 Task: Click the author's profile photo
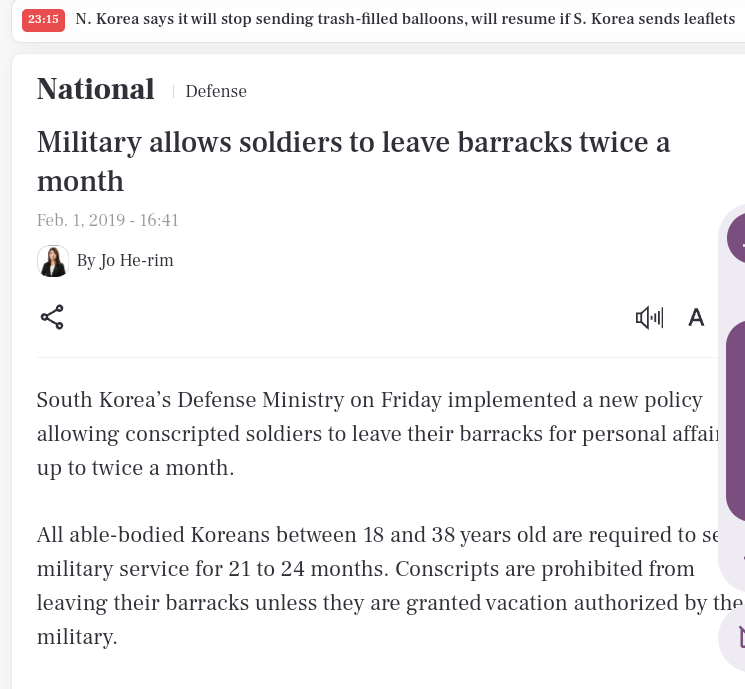point(53,261)
